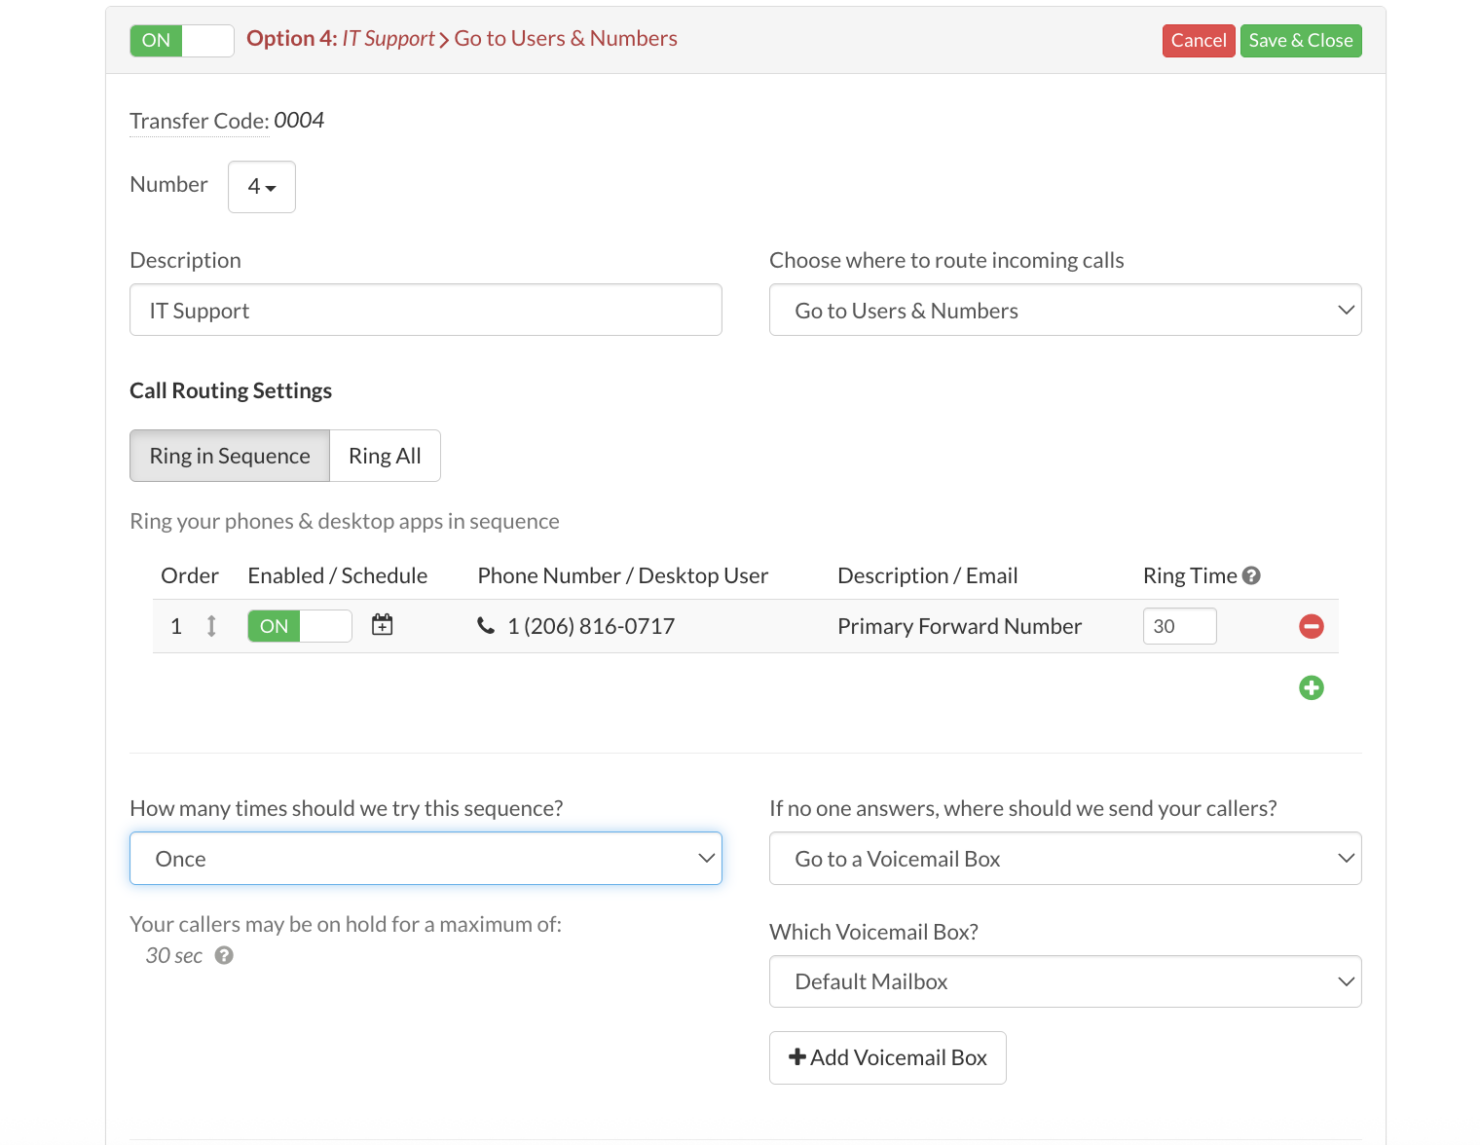Viewport: 1480px width, 1145px height.
Task: Click the 30 sec maximum hold value
Action: [174, 955]
